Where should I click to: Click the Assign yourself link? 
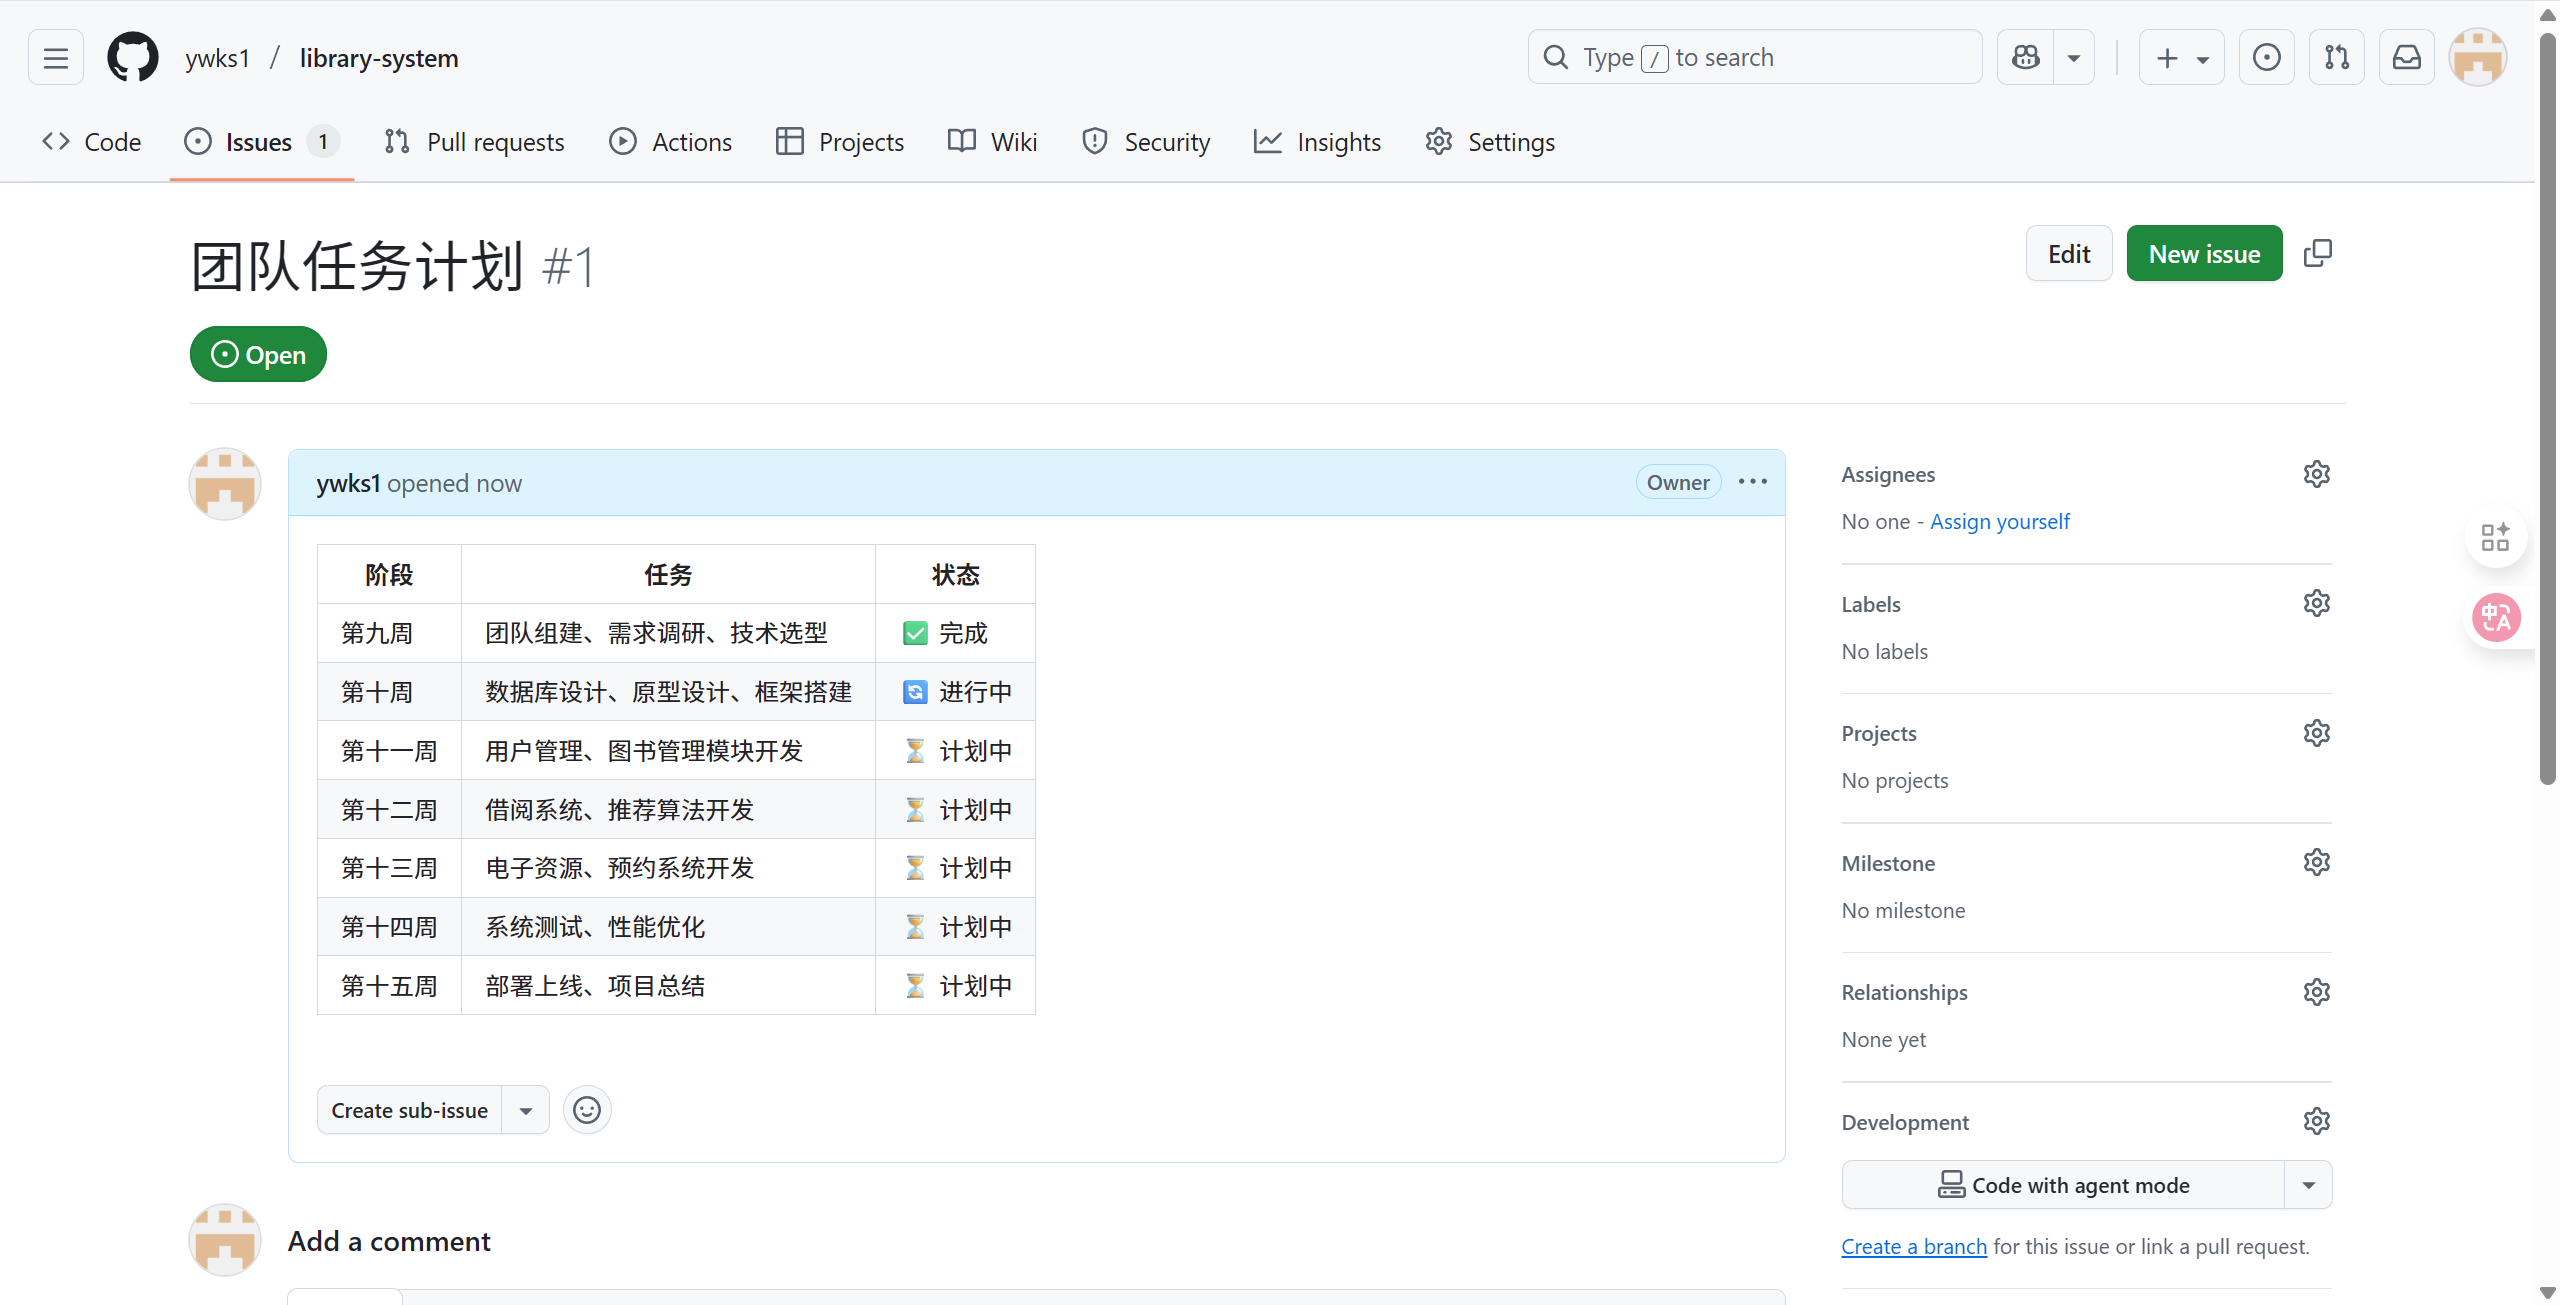point(1999,521)
